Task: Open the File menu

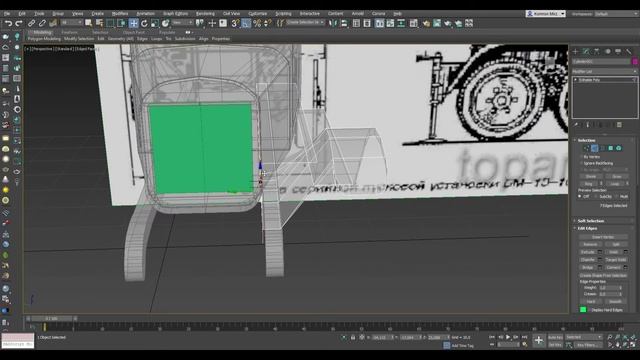Action: (7, 14)
